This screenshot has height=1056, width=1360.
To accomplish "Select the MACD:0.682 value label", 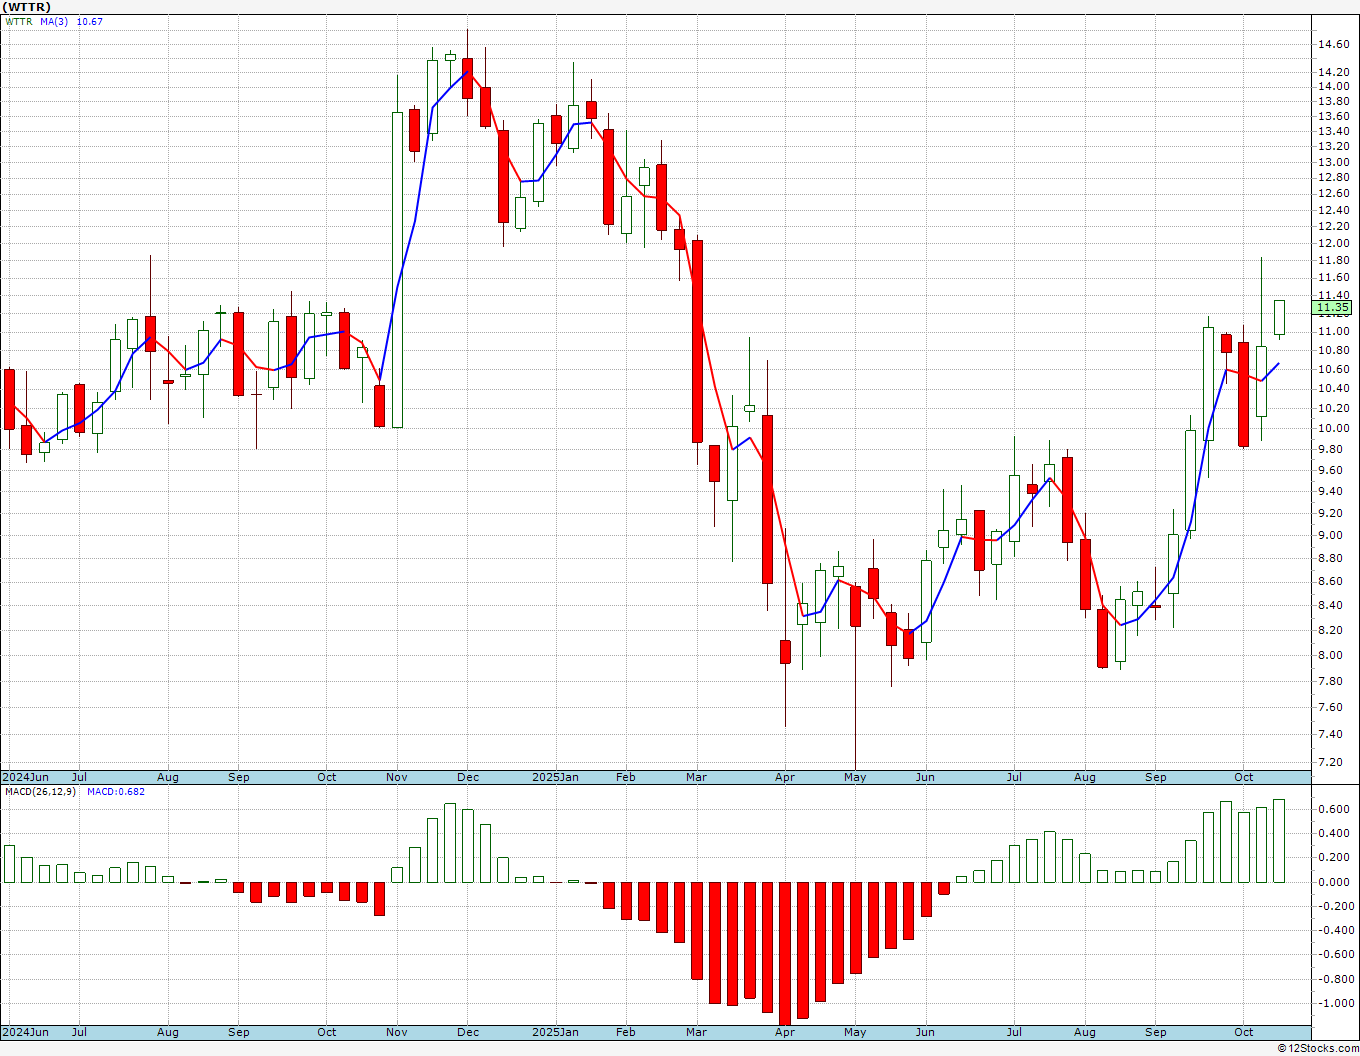I will click(116, 792).
